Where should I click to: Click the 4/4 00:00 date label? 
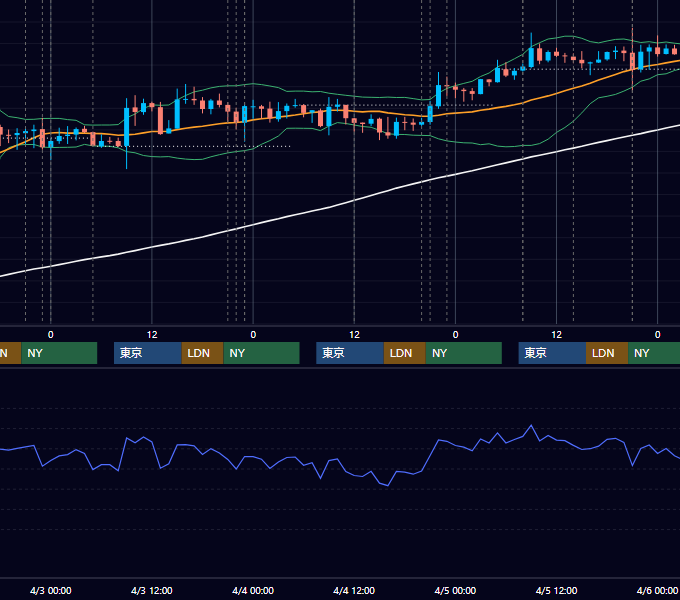click(253, 590)
